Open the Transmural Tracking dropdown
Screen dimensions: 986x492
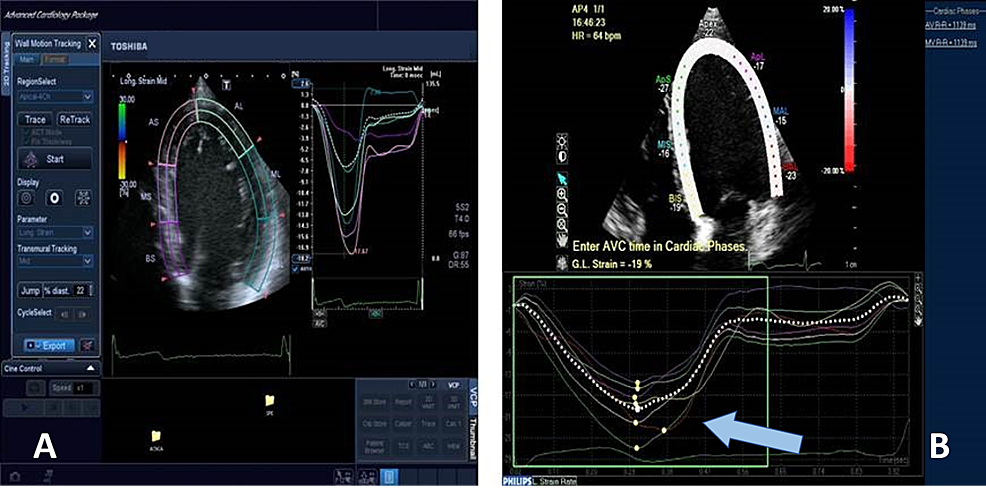point(55,262)
